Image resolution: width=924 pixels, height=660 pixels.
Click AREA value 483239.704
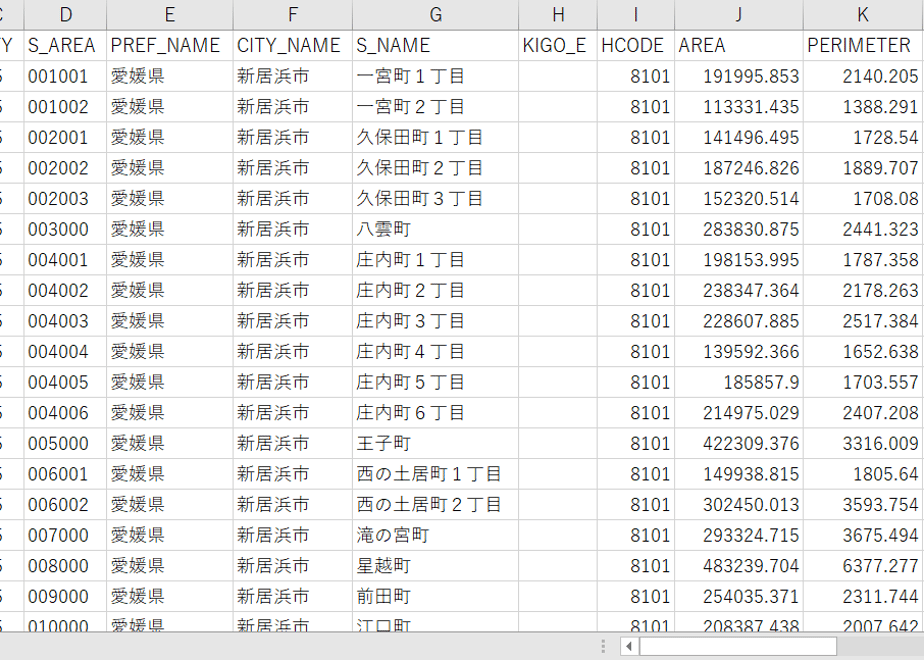click(739, 566)
